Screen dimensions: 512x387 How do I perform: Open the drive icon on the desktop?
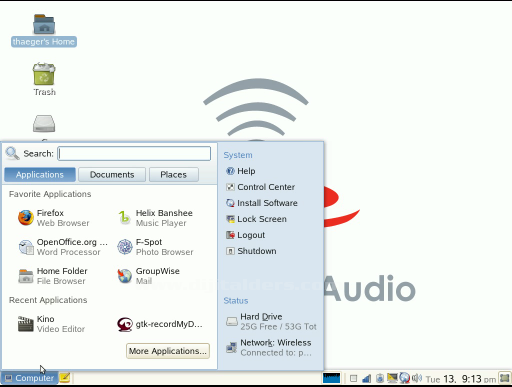pyautogui.click(x=44, y=124)
